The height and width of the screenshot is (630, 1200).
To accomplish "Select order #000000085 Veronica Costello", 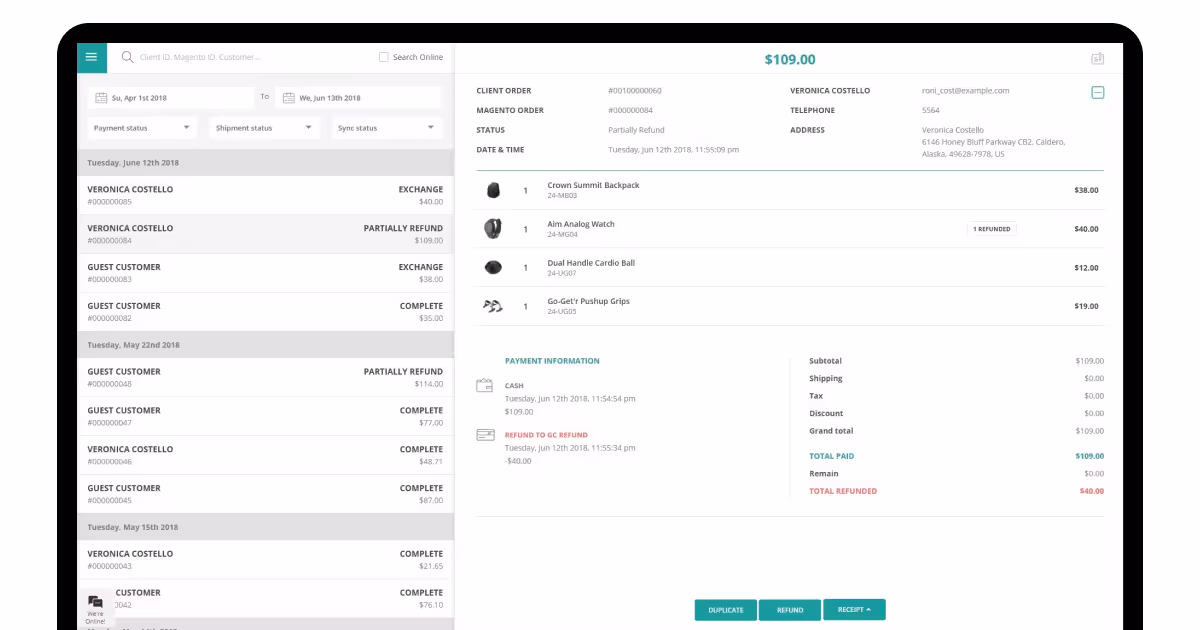I will [265, 195].
